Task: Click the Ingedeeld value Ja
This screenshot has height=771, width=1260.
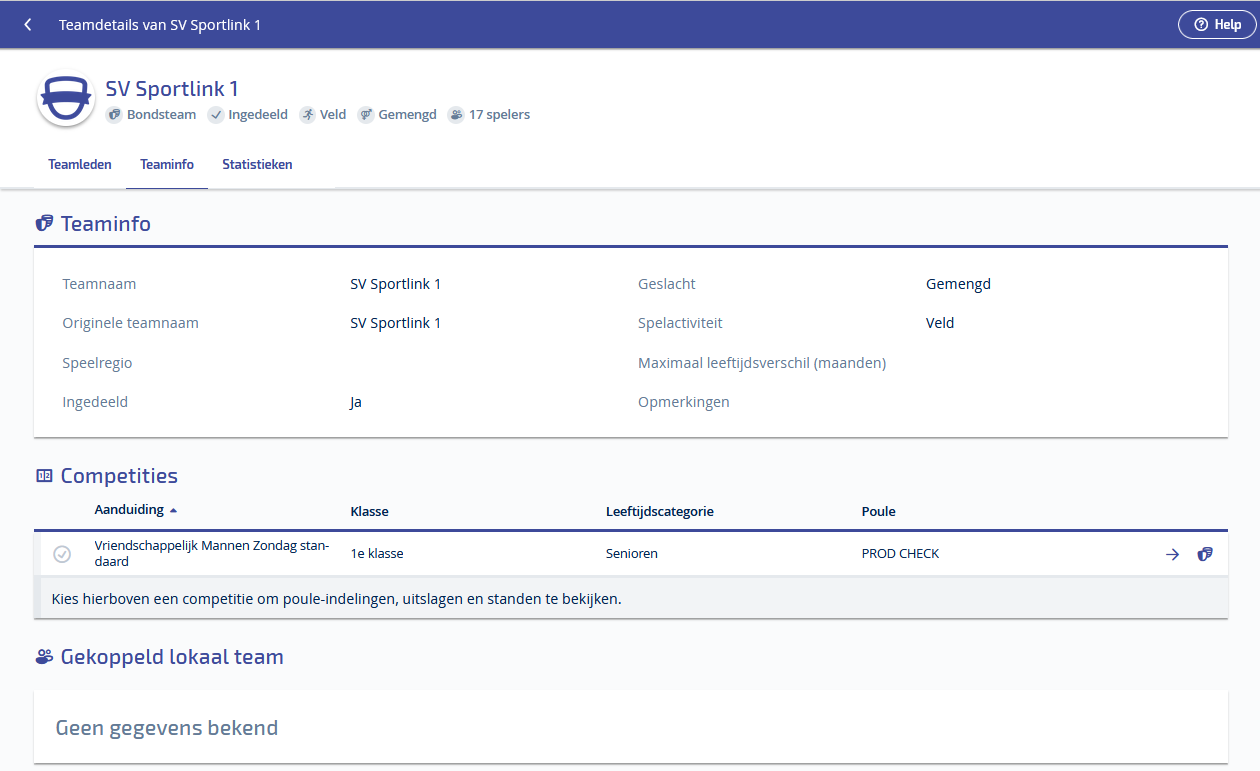Action: tap(356, 402)
